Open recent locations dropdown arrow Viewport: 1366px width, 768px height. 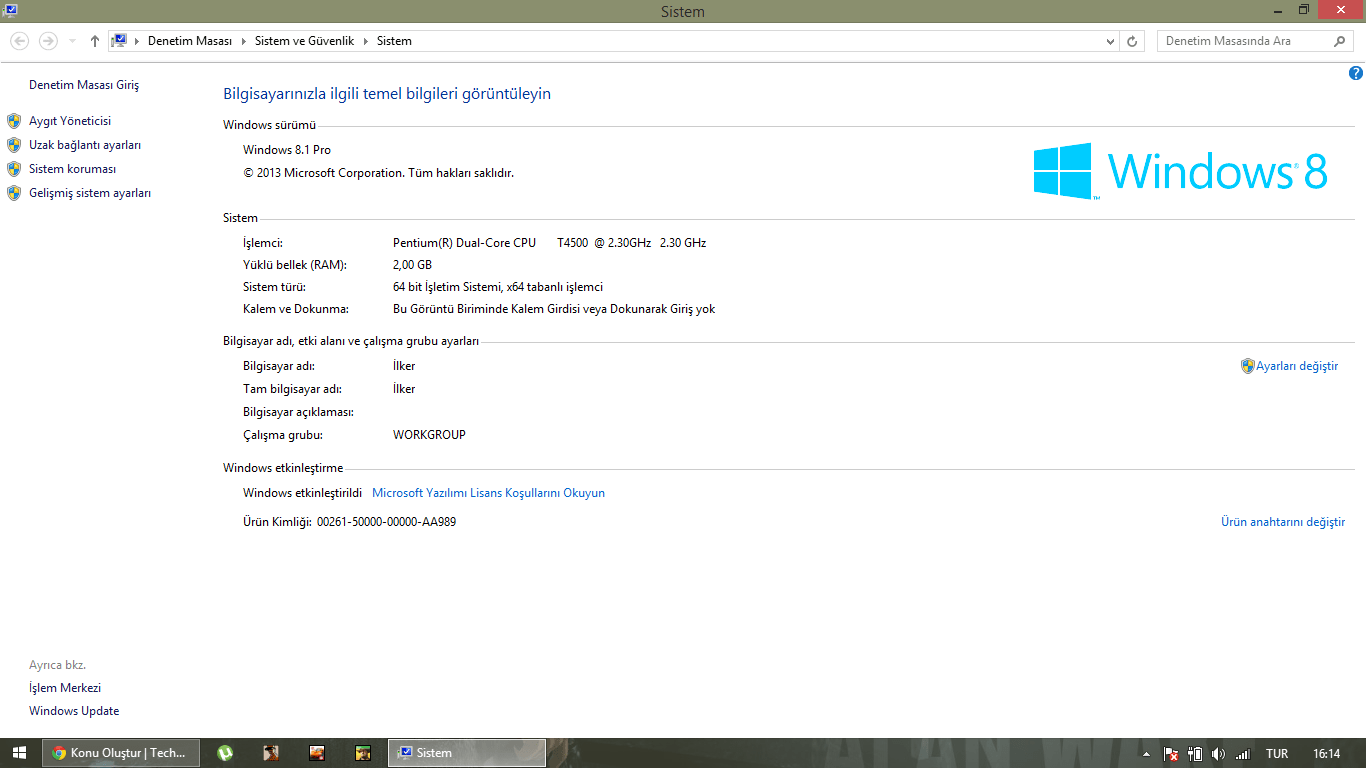[72, 42]
